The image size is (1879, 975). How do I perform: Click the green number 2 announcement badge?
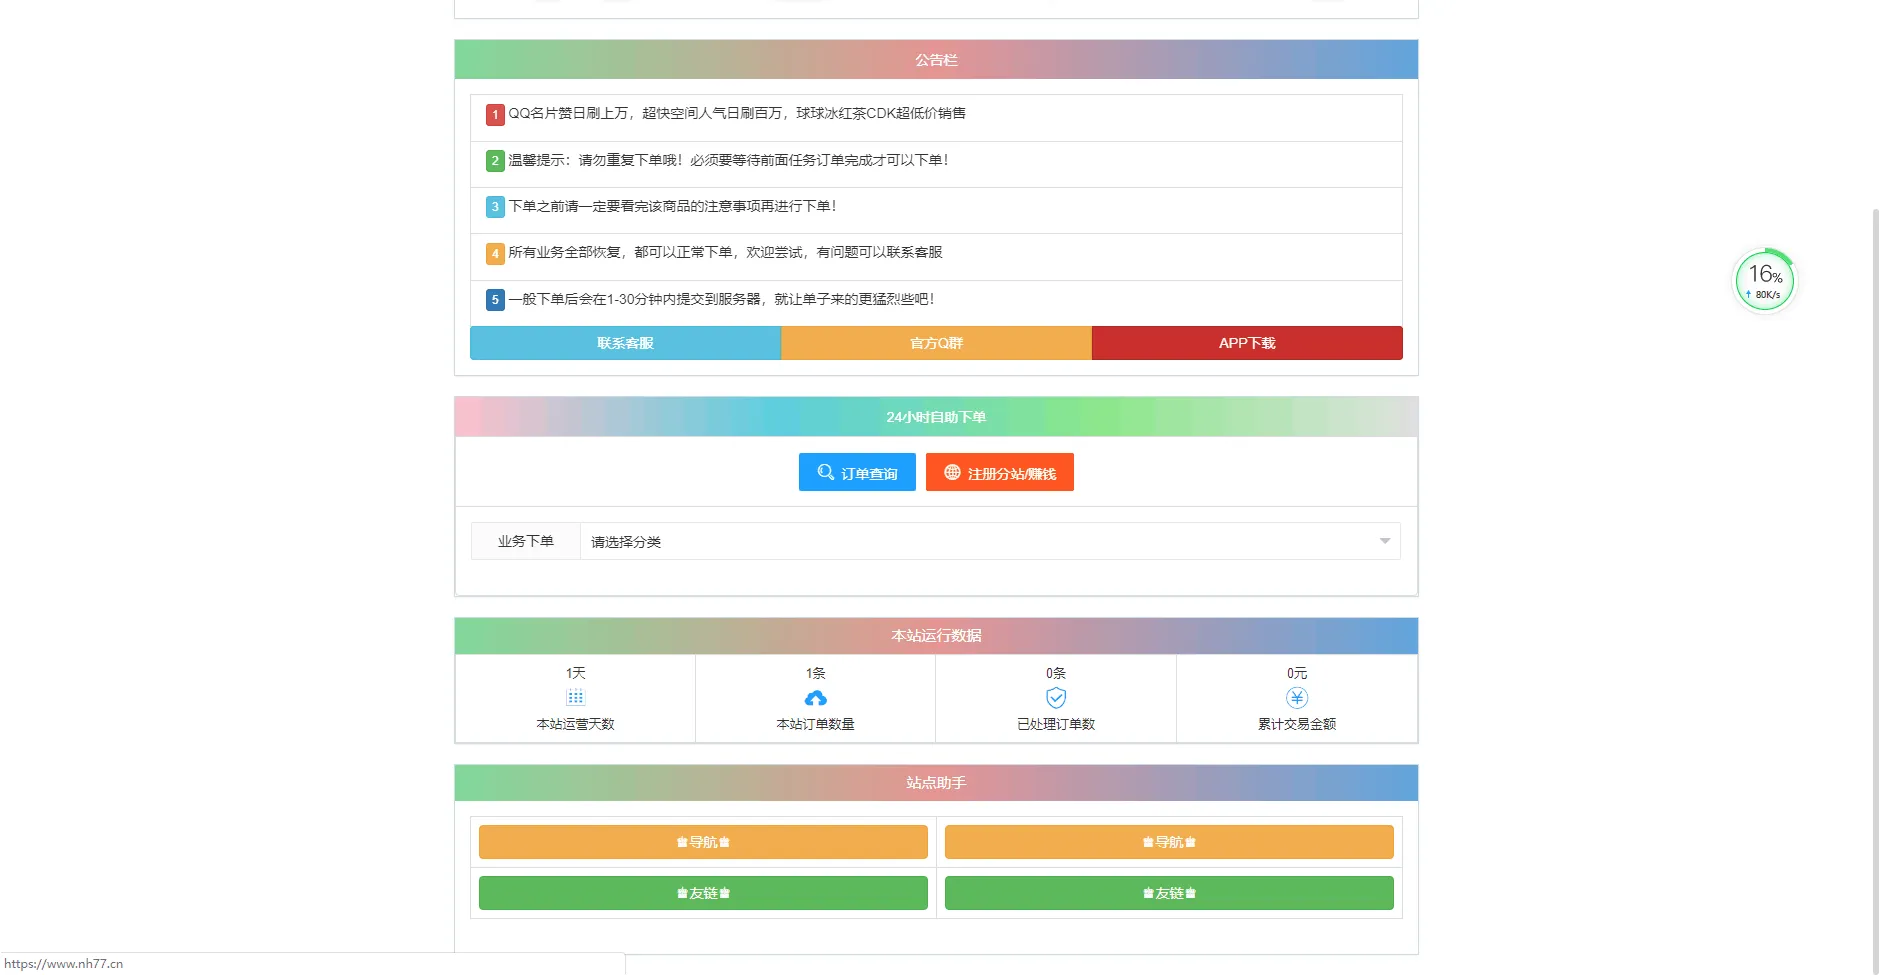tap(495, 160)
